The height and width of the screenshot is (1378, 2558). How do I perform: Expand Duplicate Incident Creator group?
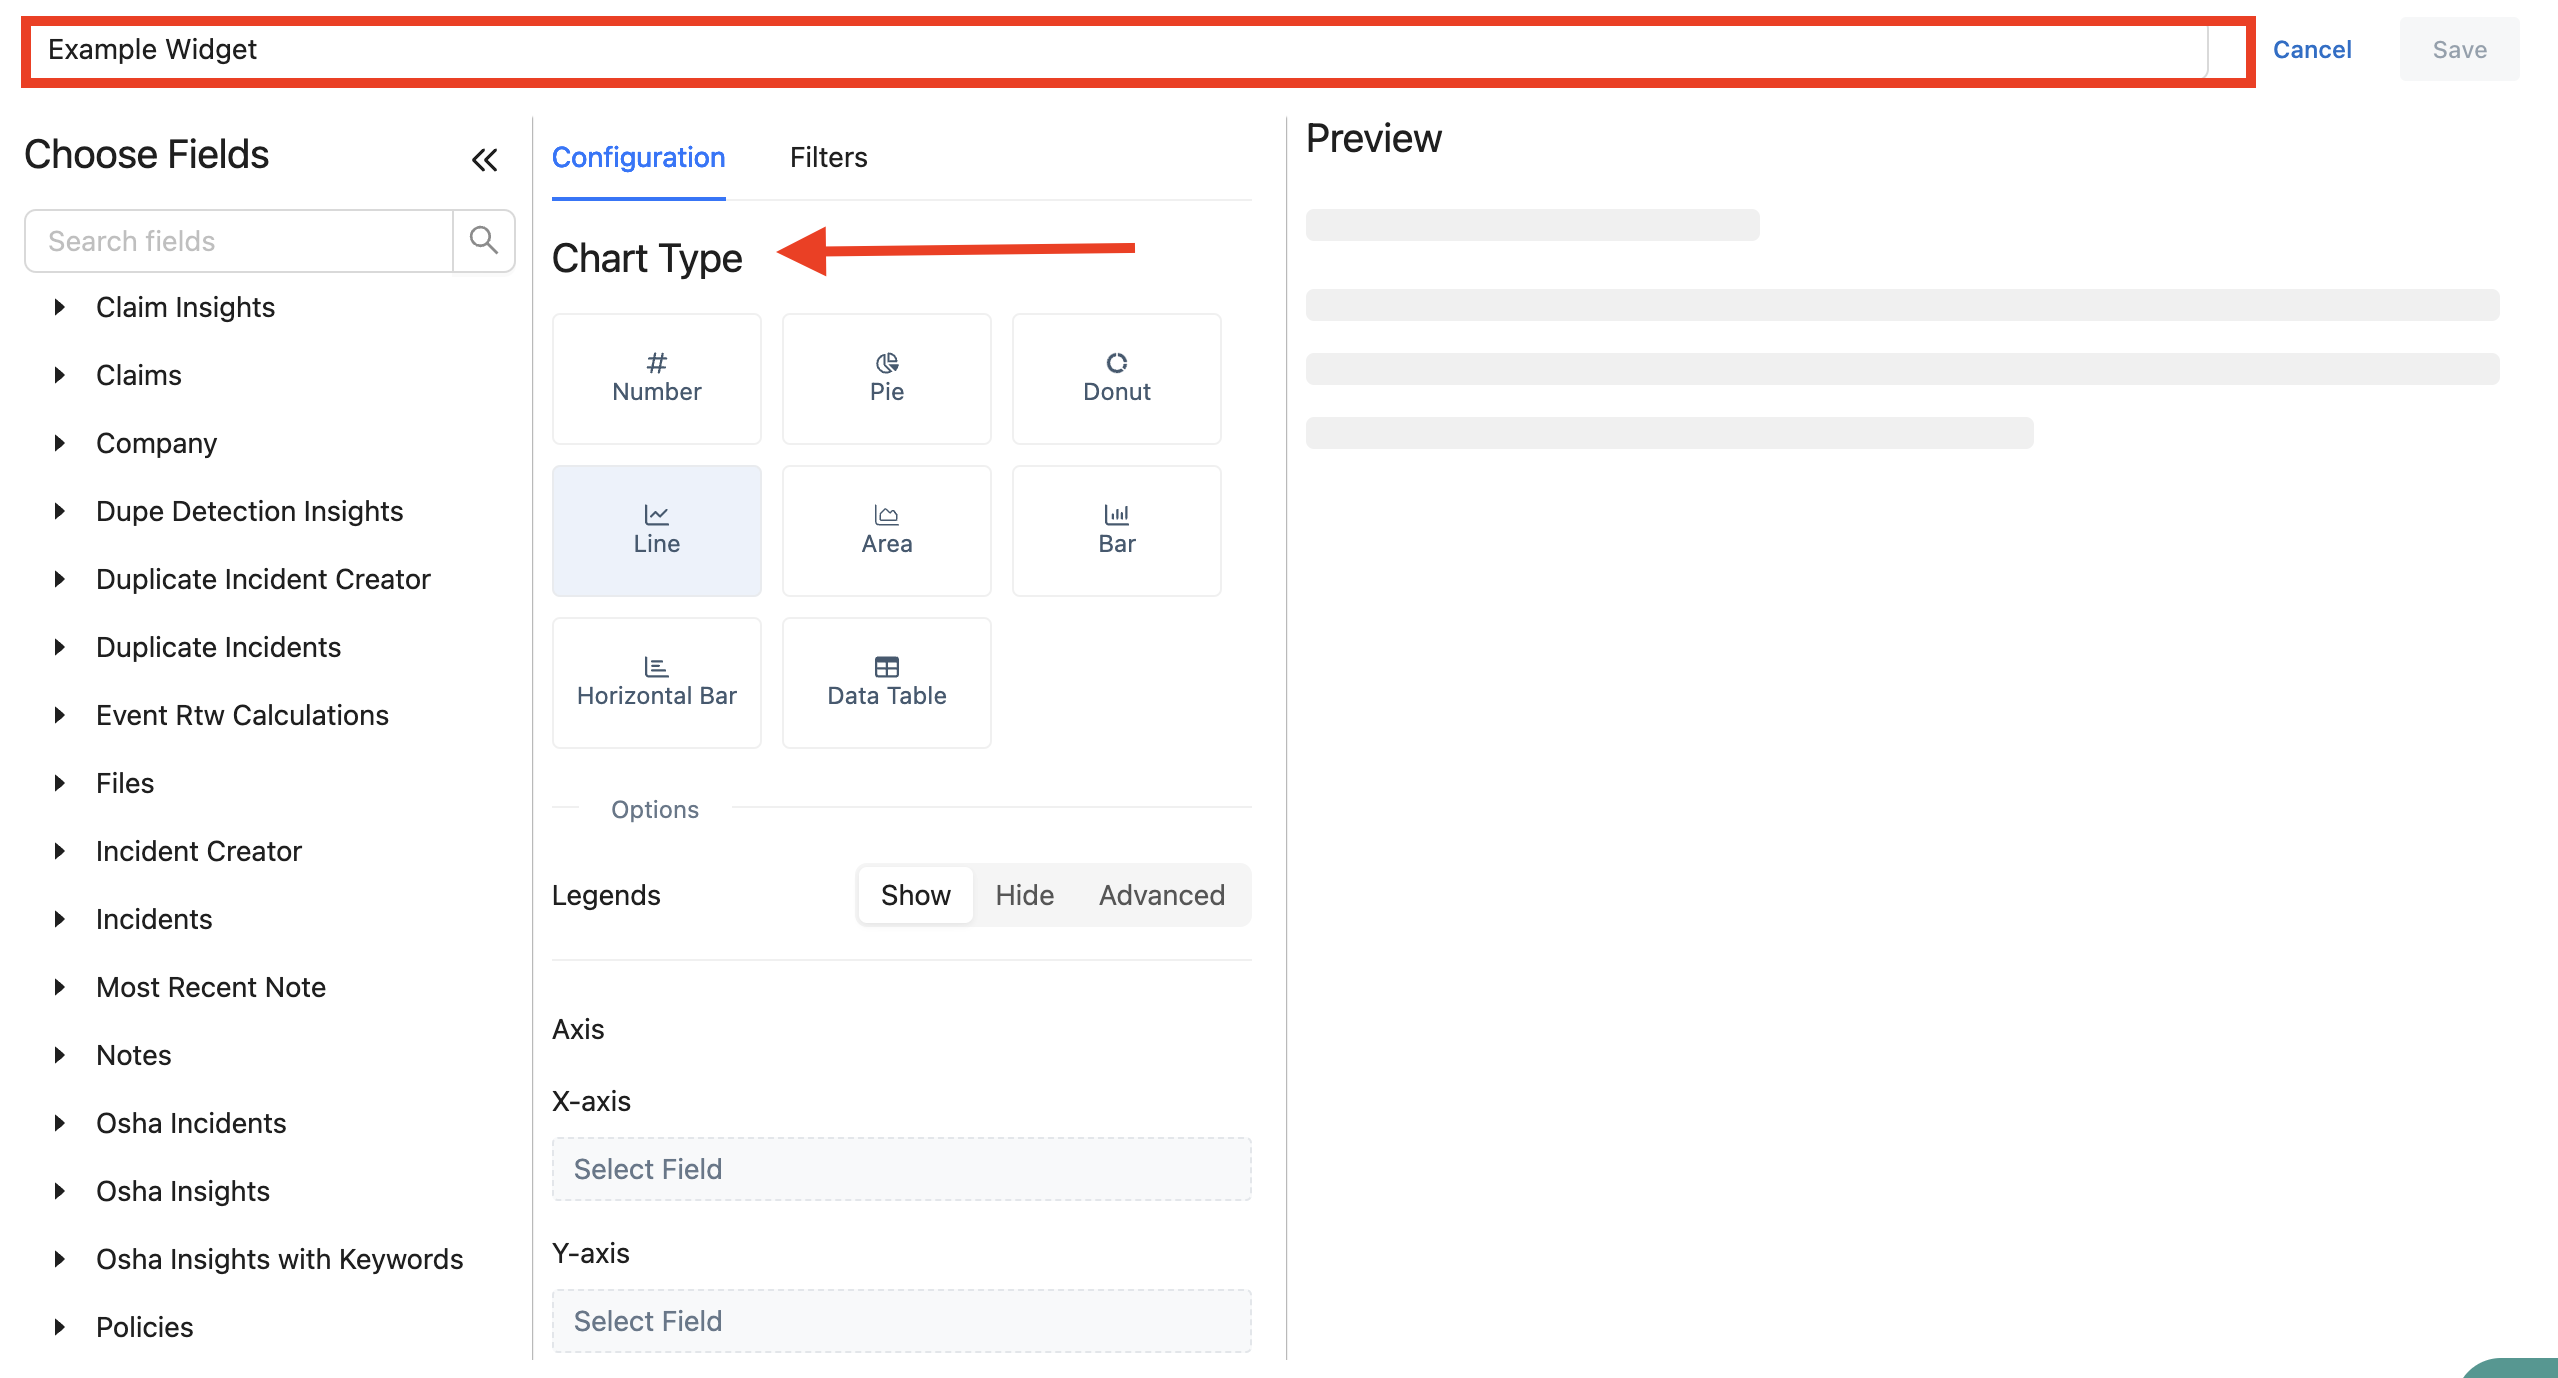[59, 579]
